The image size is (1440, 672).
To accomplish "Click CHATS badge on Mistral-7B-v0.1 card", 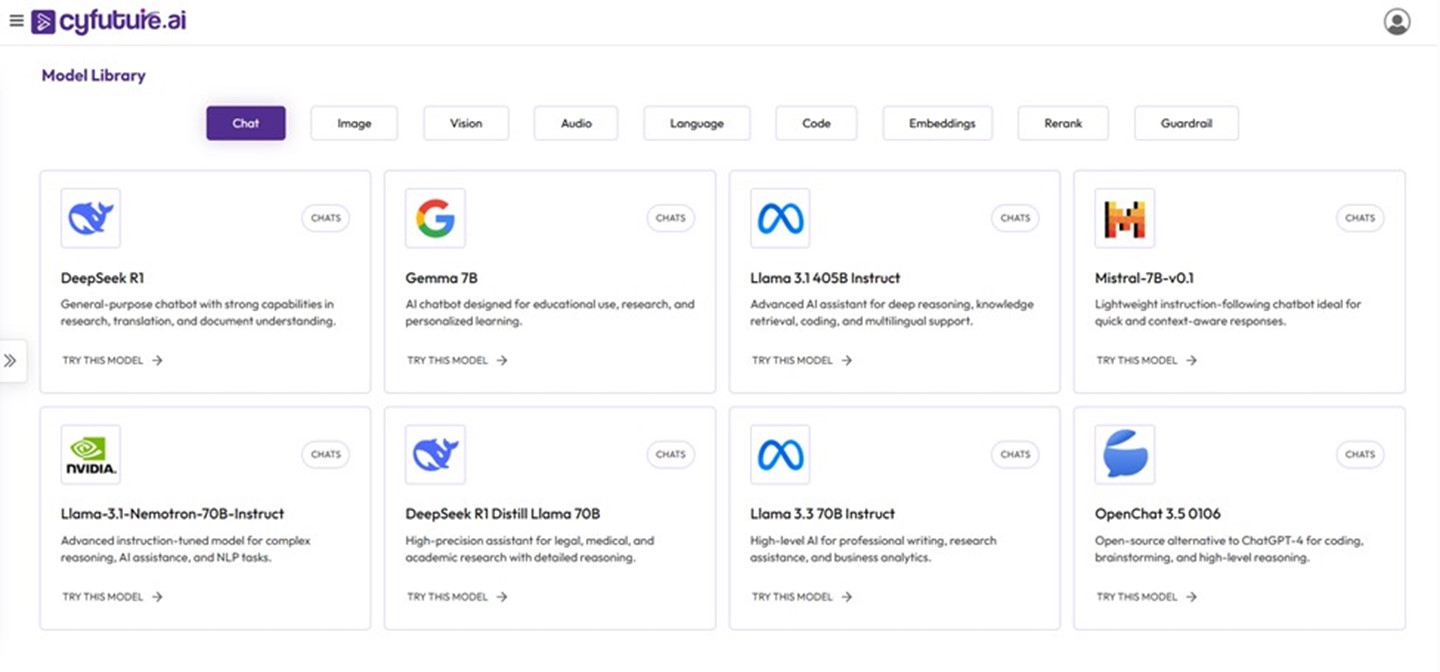I will [x=1360, y=218].
